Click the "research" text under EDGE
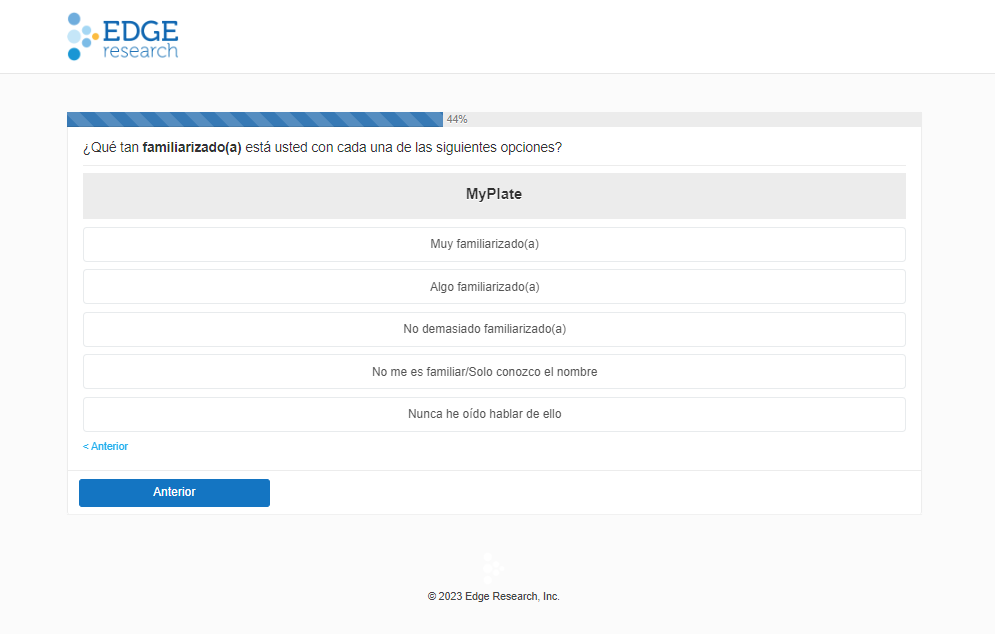The height and width of the screenshot is (634, 995). pyautogui.click(x=140, y=50)
